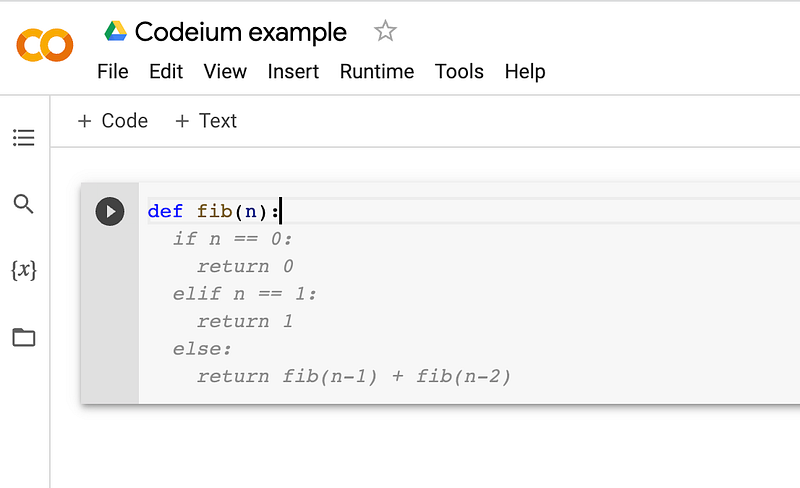The image size is (800, 488).
Task: Open the find and replace search icon
Action: 23,204
